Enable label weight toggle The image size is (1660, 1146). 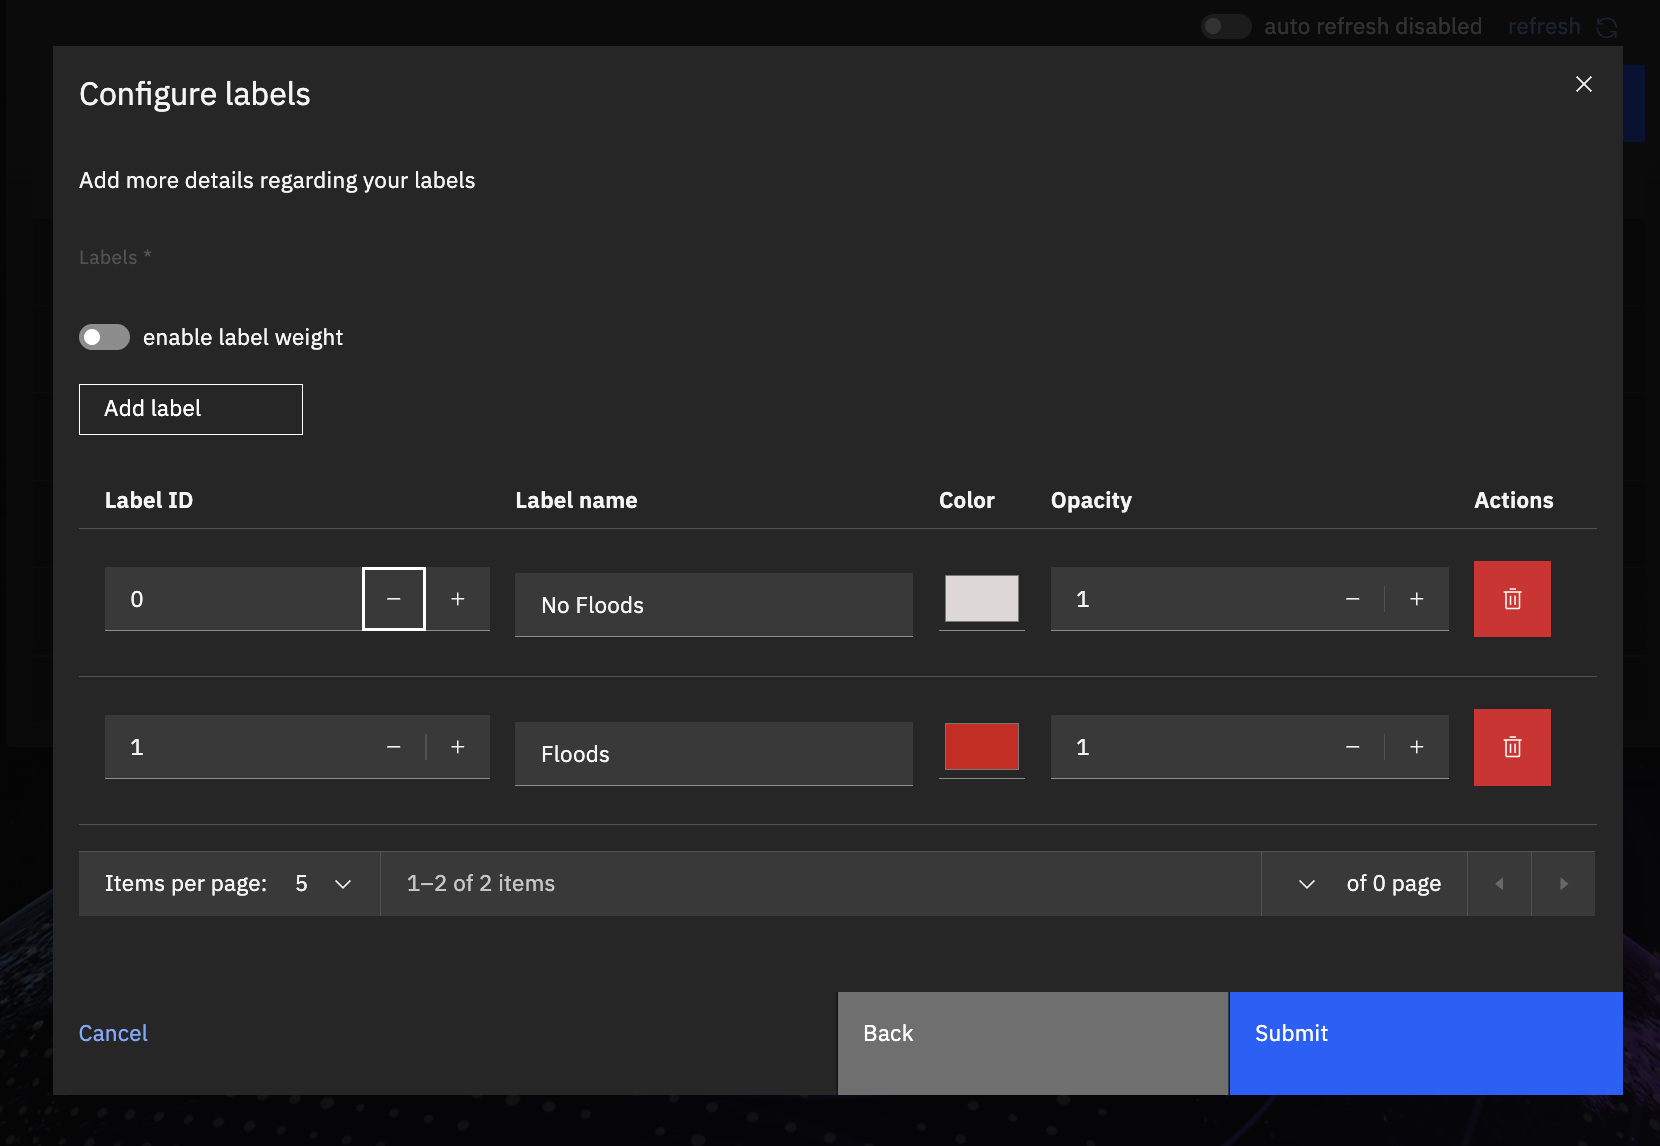click(x=105, y=337)
